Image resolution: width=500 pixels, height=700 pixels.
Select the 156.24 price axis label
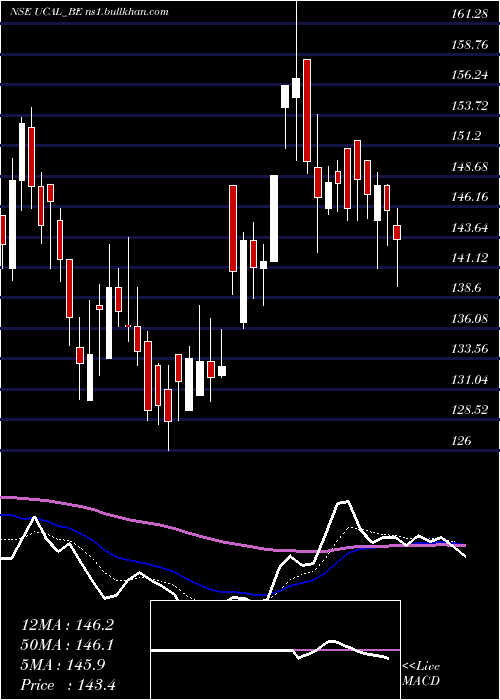tap(470, 75)
